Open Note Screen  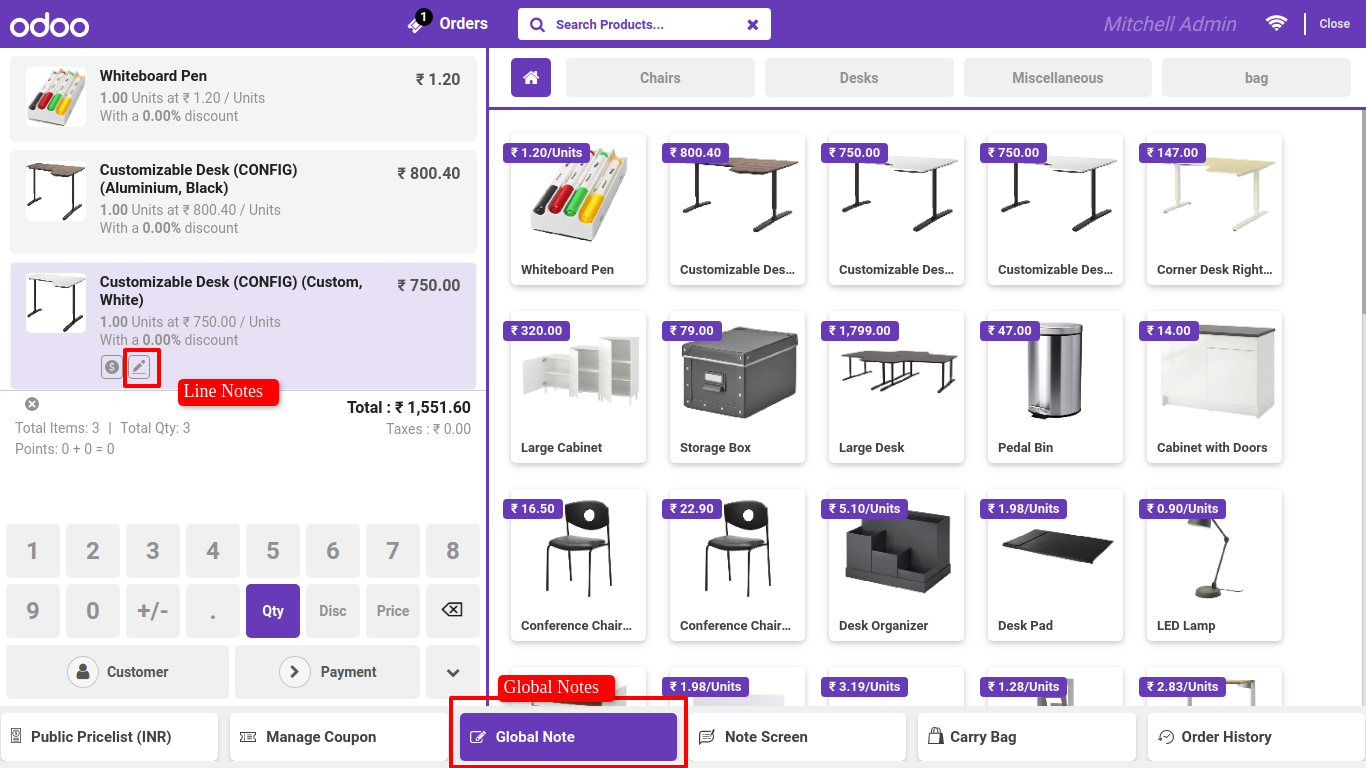(x=797, y=737)
